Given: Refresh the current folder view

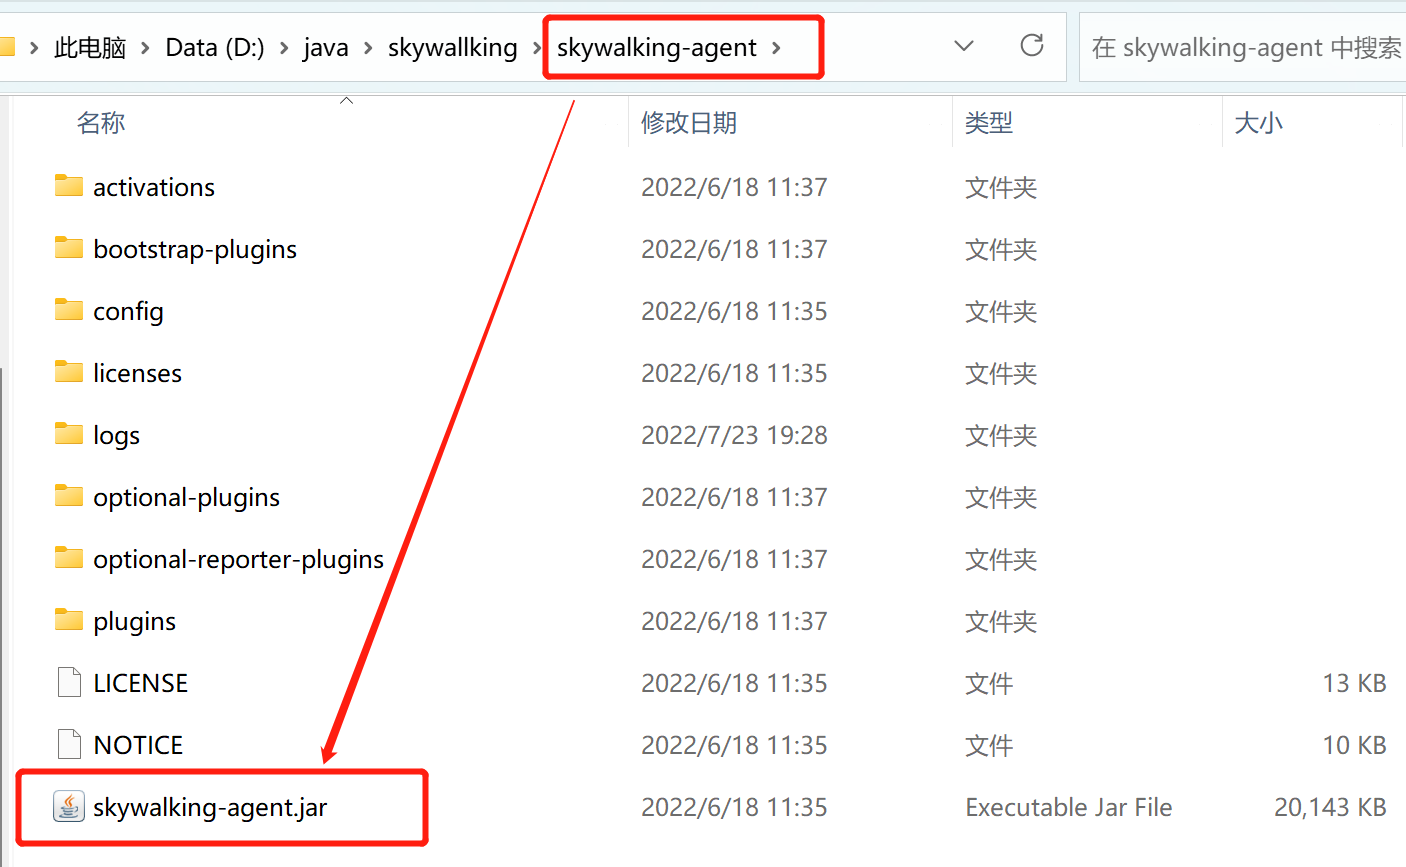Looking at the screenshot, I should (x=1032, y=46).
